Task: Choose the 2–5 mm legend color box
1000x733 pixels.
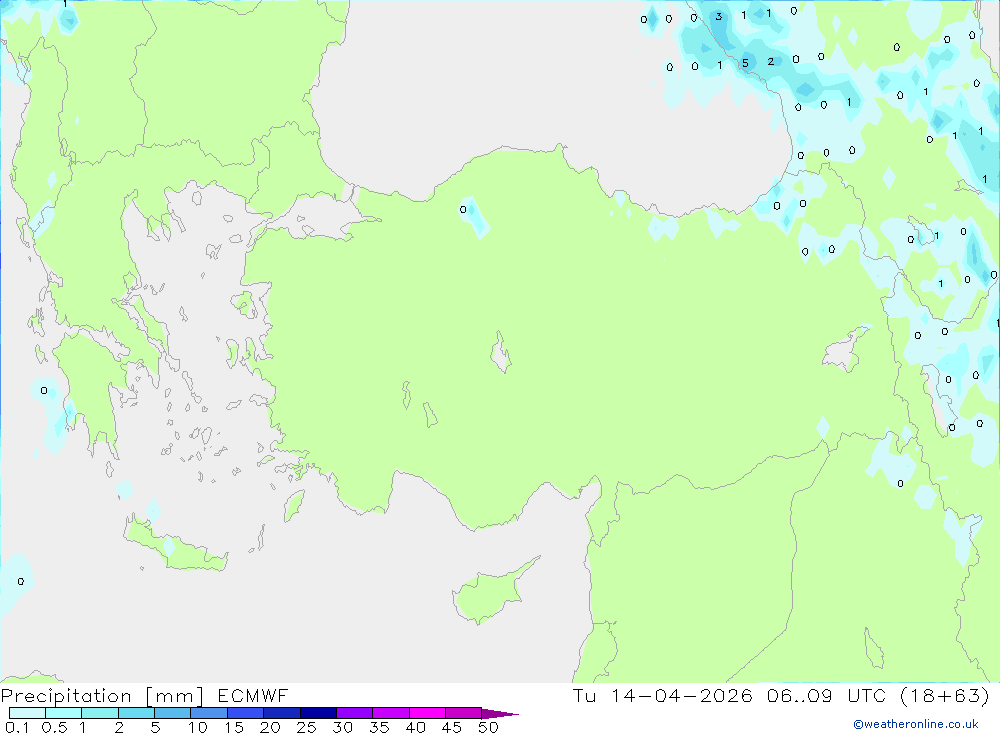Action: pyautogui.click(x=136, y=713)
